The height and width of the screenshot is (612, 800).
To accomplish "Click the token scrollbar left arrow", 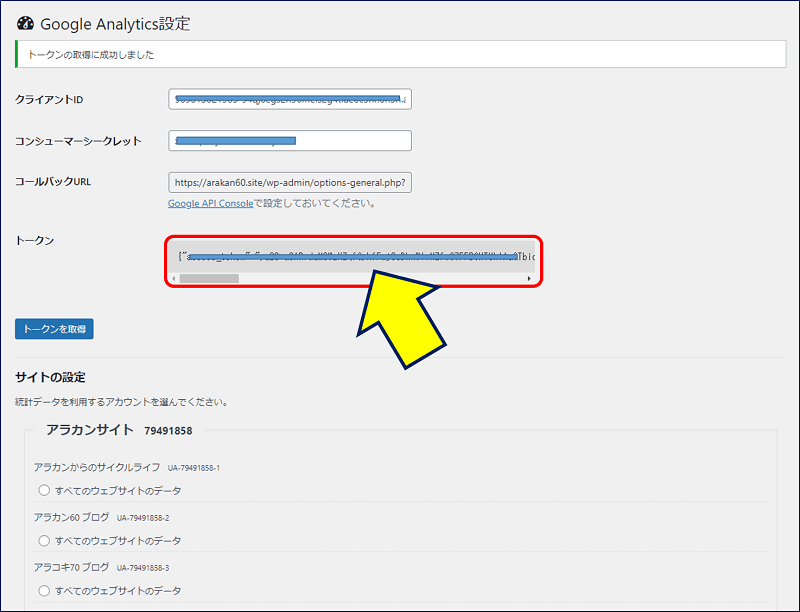I will [x=174, y=278].
